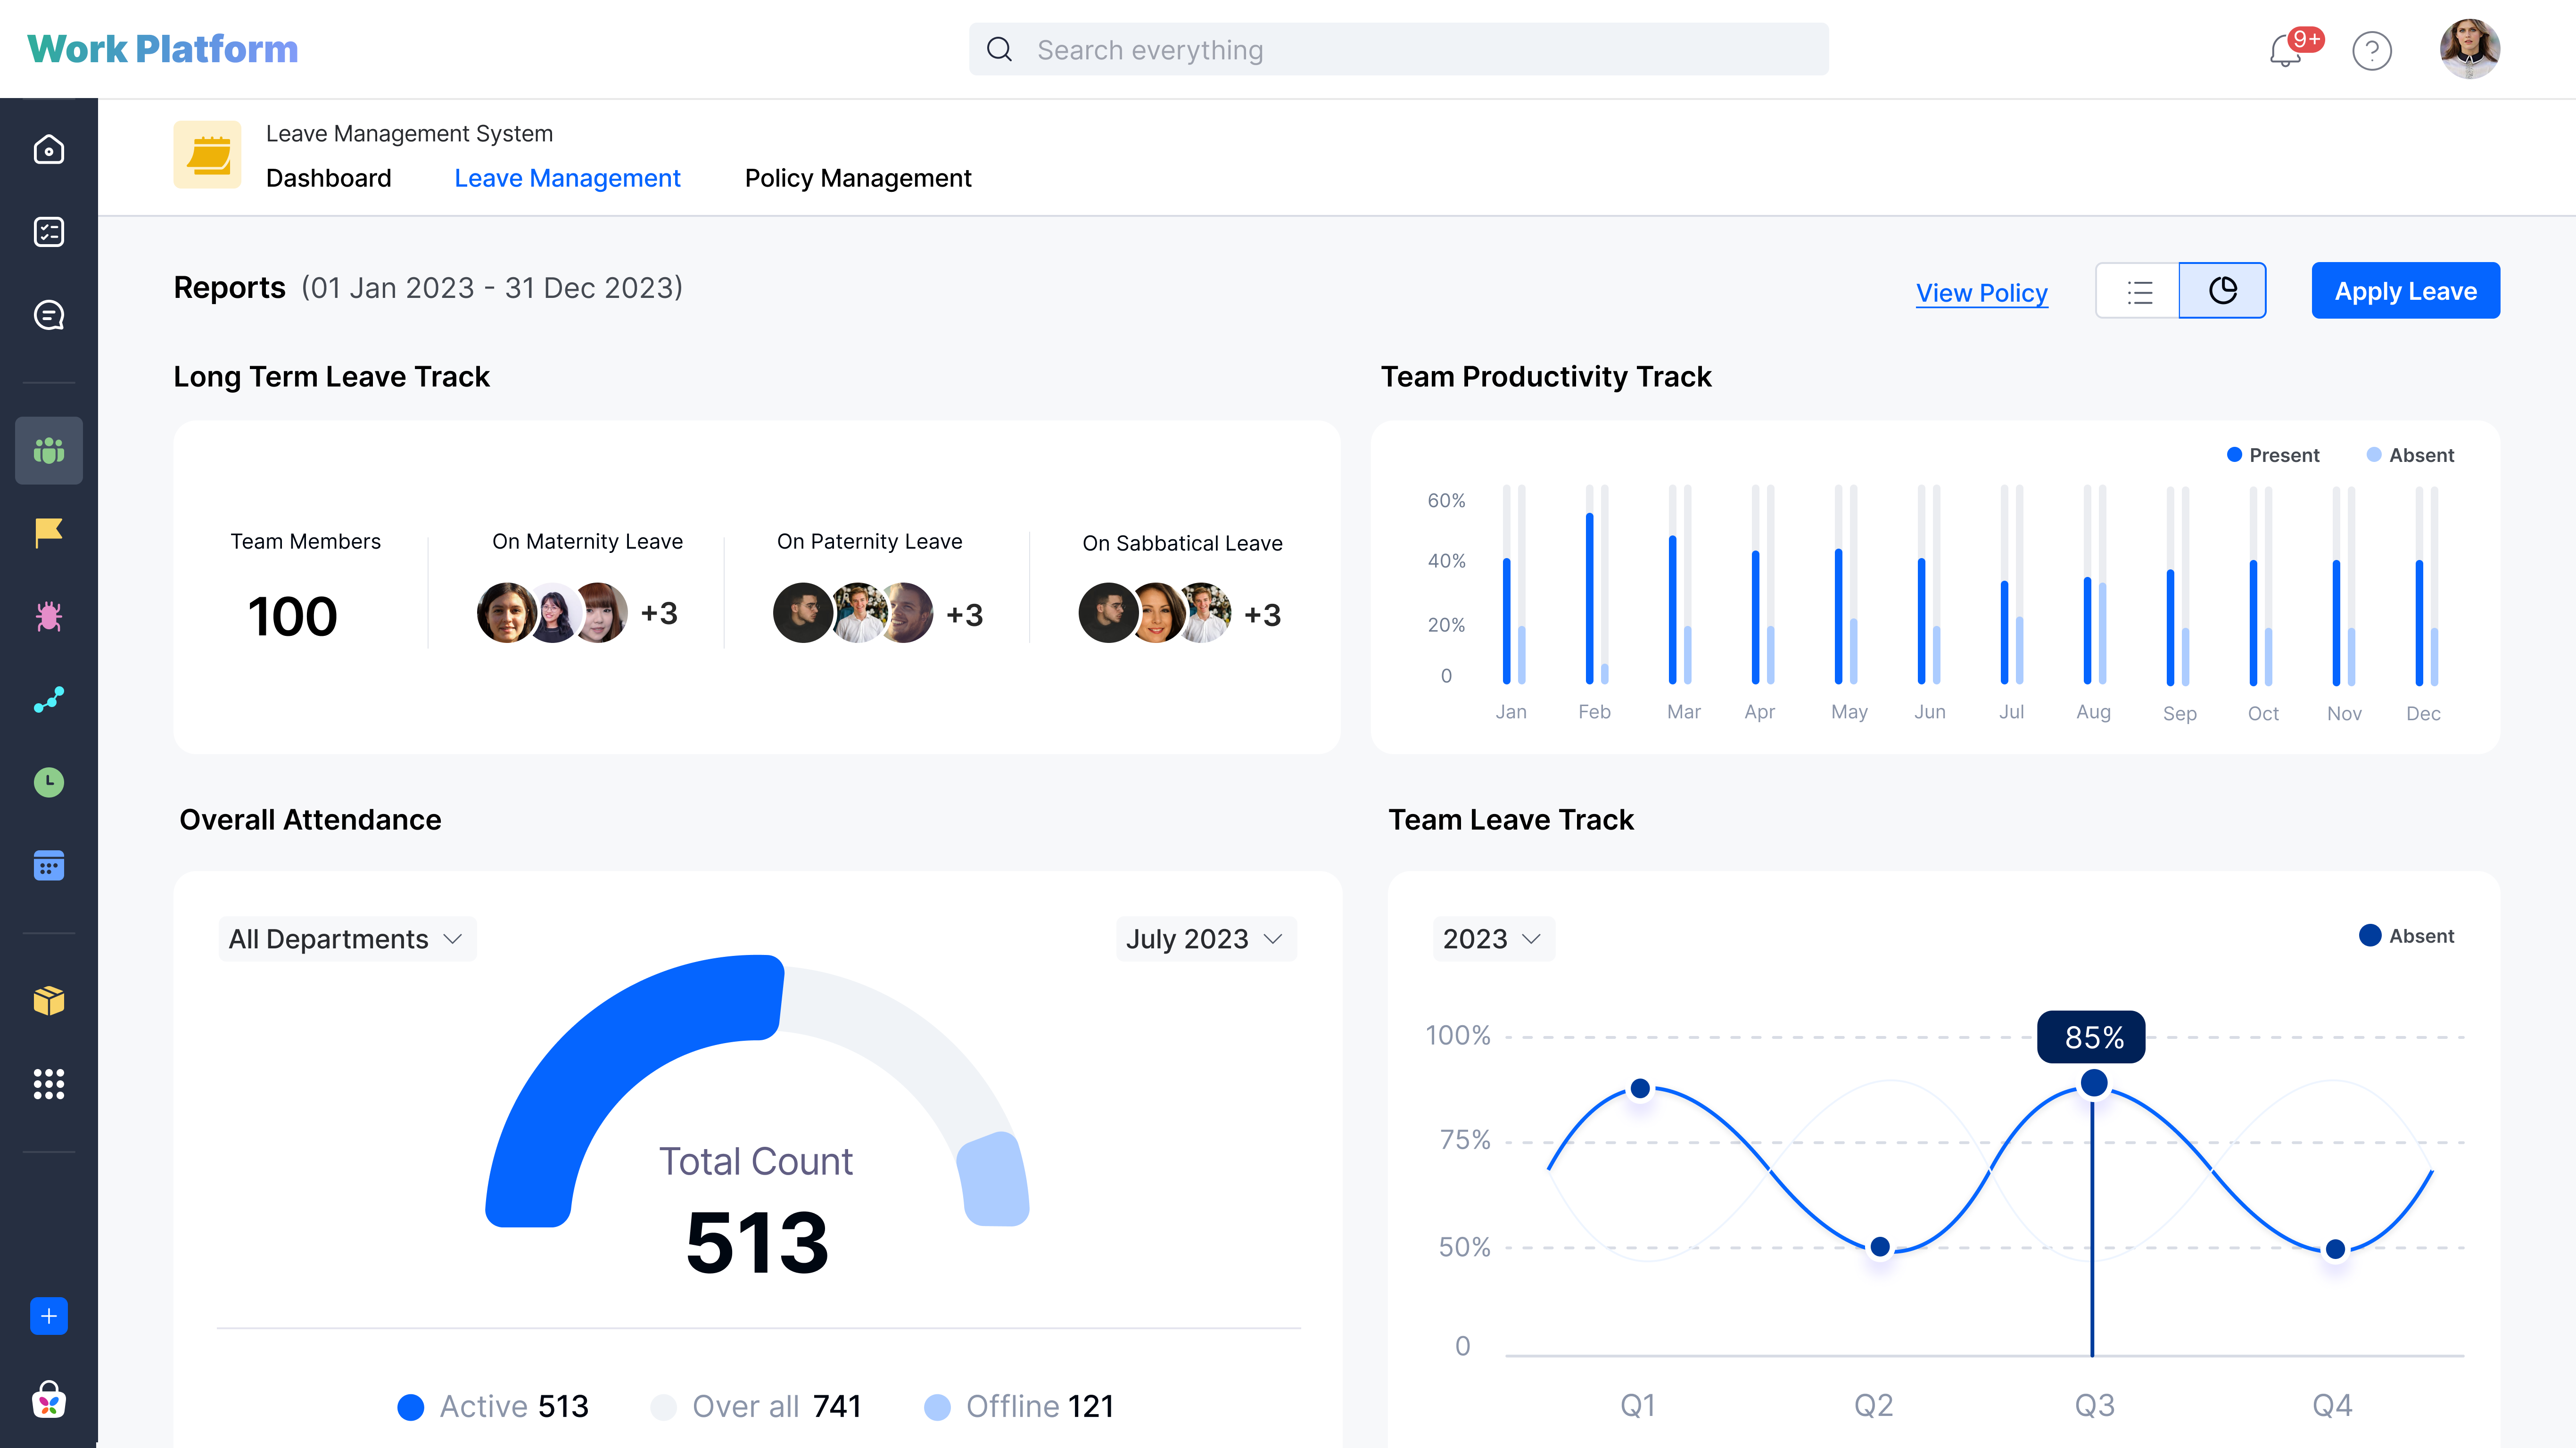Viewport: 2576px width, 1448px height.
Task: Open the pink bug sidebar icon
Action: (48, 616)
